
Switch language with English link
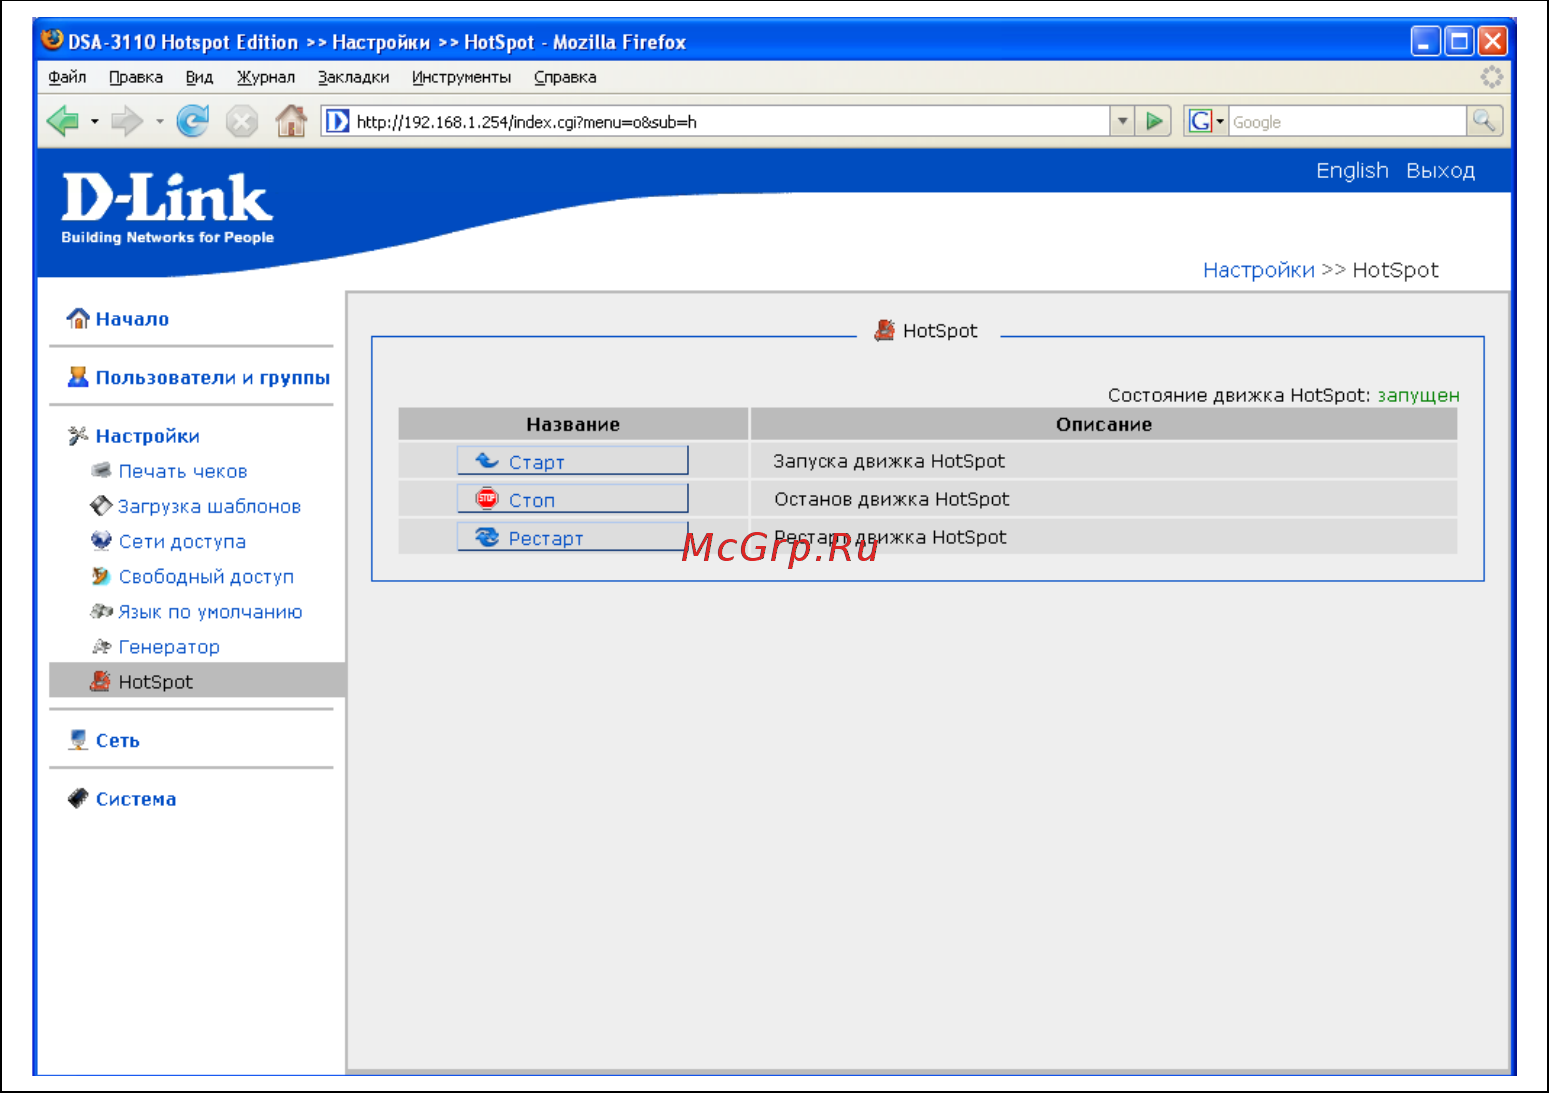1352,171
